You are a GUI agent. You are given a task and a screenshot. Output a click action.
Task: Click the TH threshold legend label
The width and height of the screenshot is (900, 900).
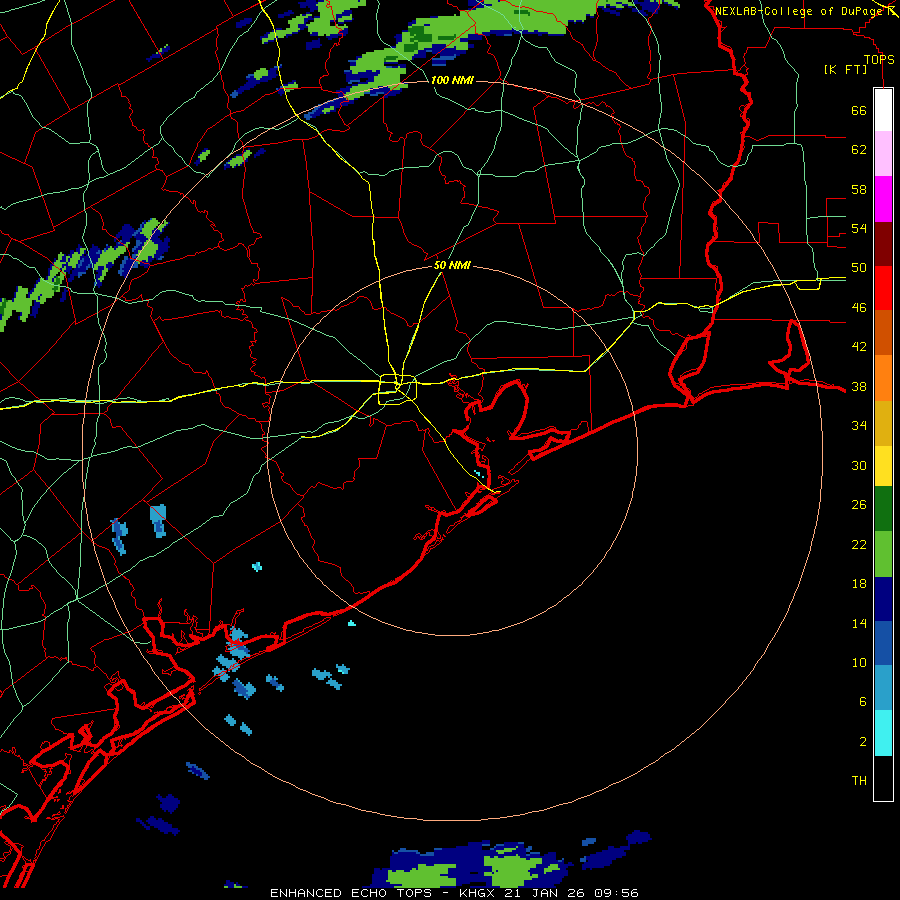pos(859,781)
